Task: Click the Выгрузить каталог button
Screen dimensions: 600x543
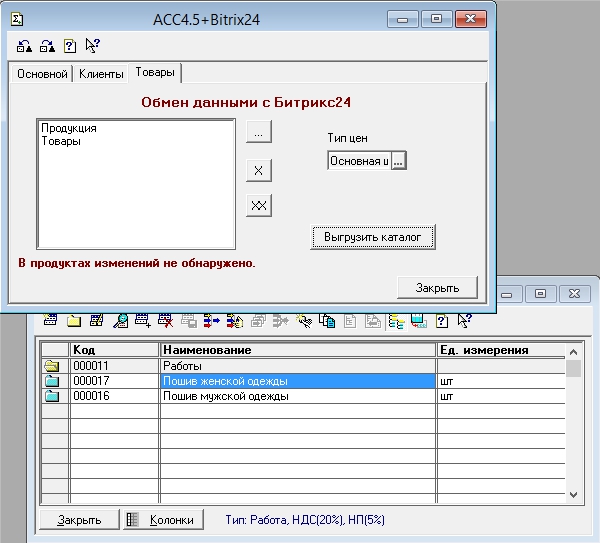Action: point(373,237)
